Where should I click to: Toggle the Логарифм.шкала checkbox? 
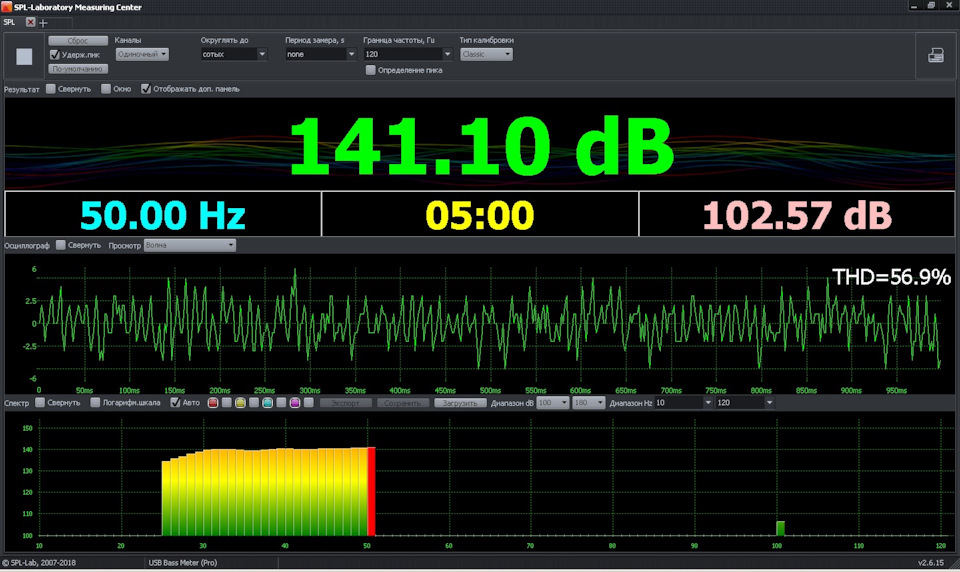(x=95, y=402)
